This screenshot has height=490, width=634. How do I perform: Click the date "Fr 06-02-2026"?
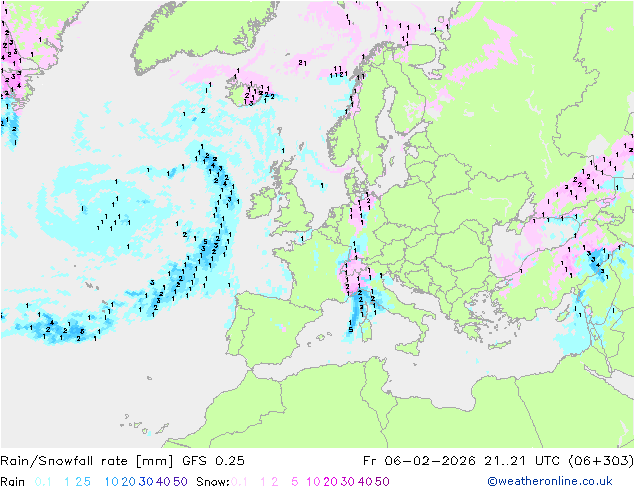point(419,461)
